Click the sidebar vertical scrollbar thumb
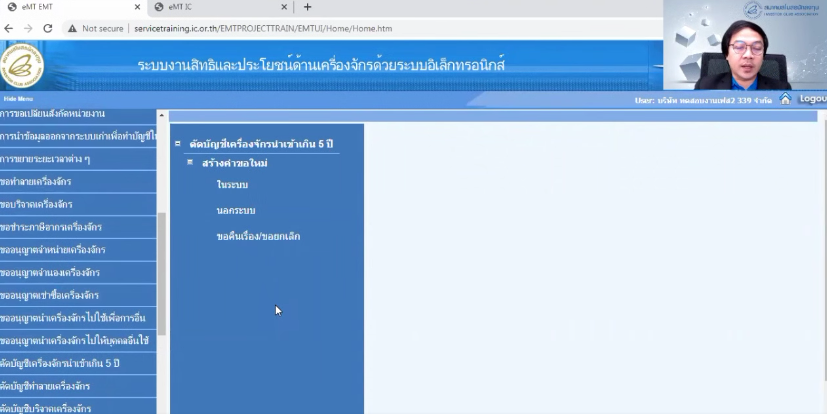This screenshot has width=827, height=414. click(x=161, y=274)
